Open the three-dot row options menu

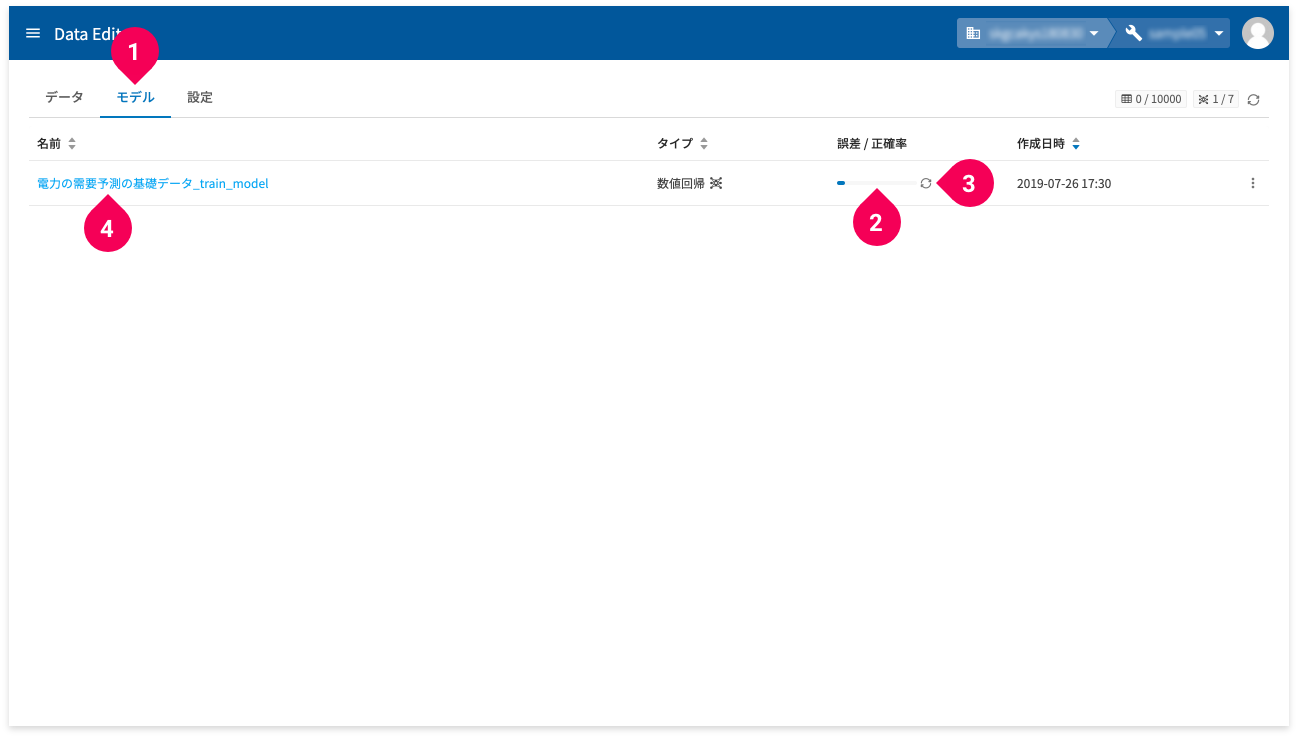pyautogui.click(x=1252, y=183)
